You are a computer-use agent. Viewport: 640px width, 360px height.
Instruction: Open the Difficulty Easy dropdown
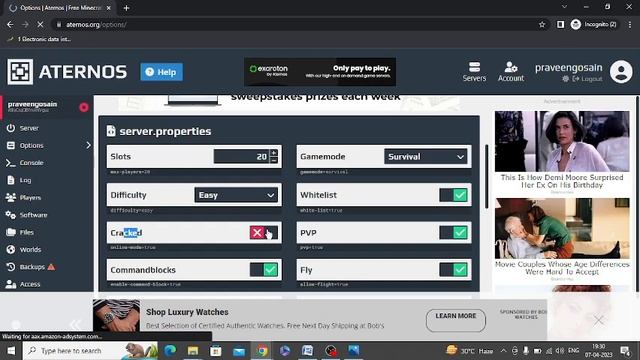[236, 195]
